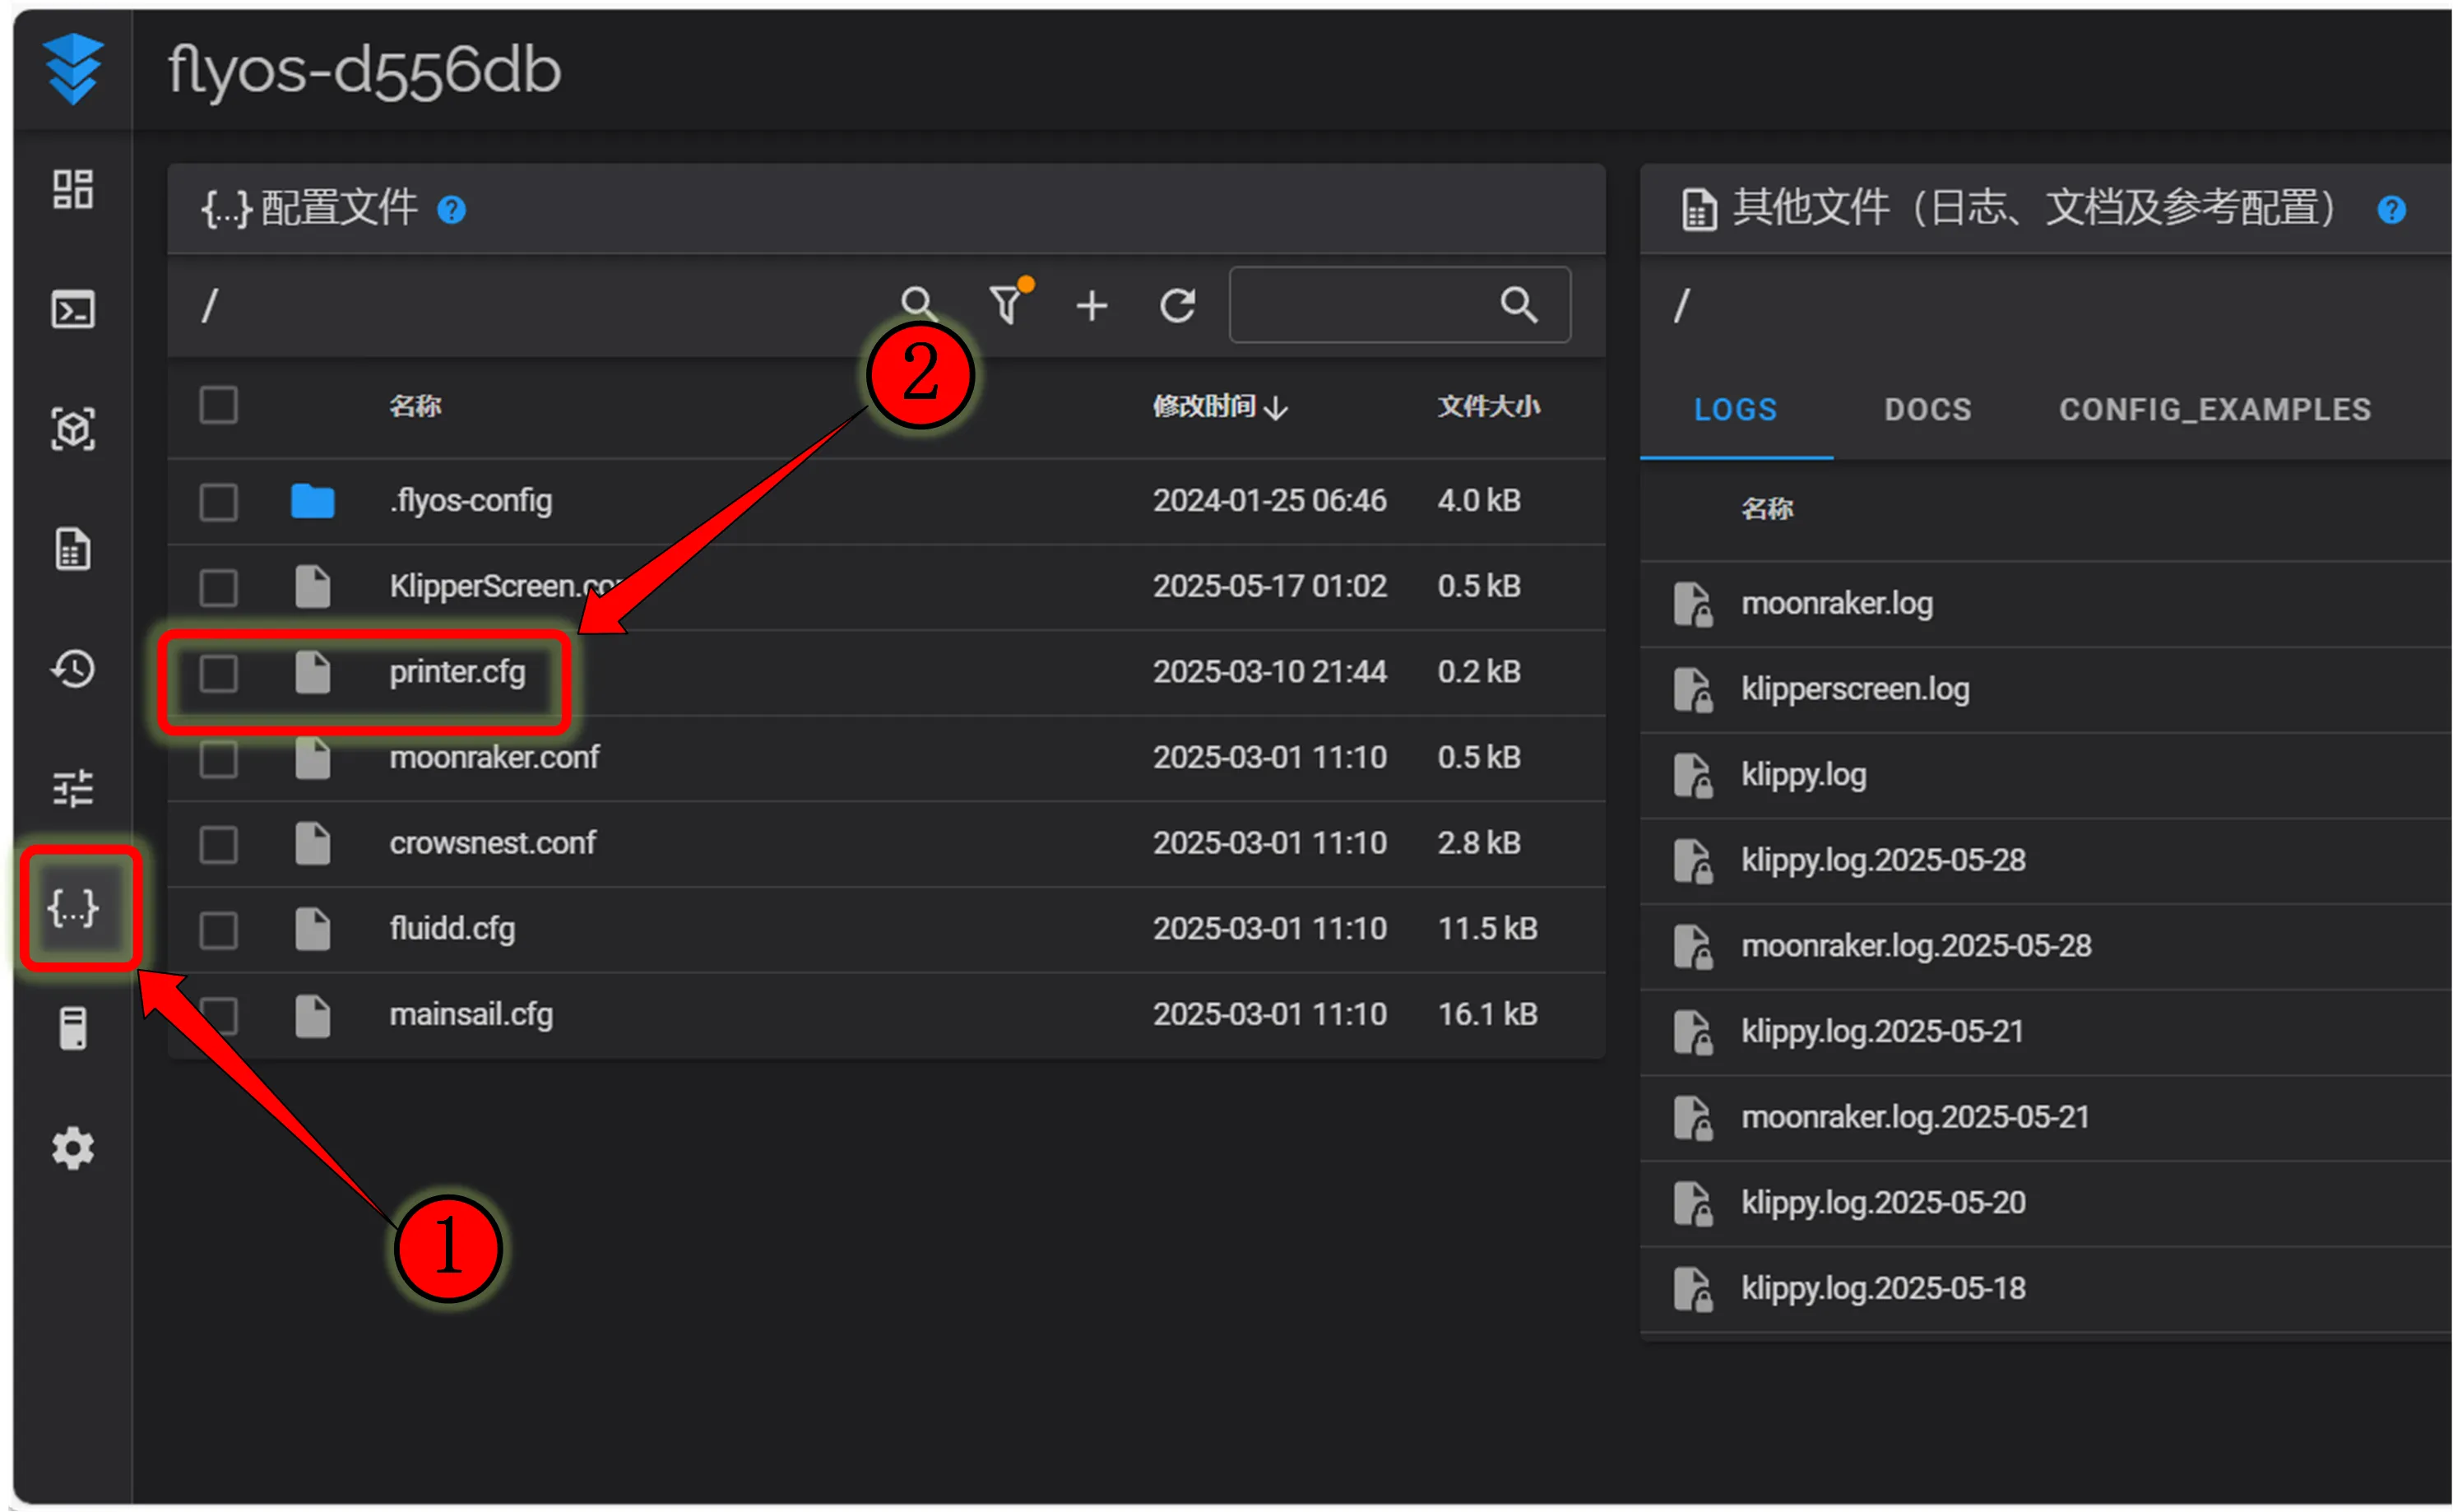Image resolution: width=2453 pixels, height=1512 pixels.
Task: Open the moonraker.conf file
Action: point(494,757)
